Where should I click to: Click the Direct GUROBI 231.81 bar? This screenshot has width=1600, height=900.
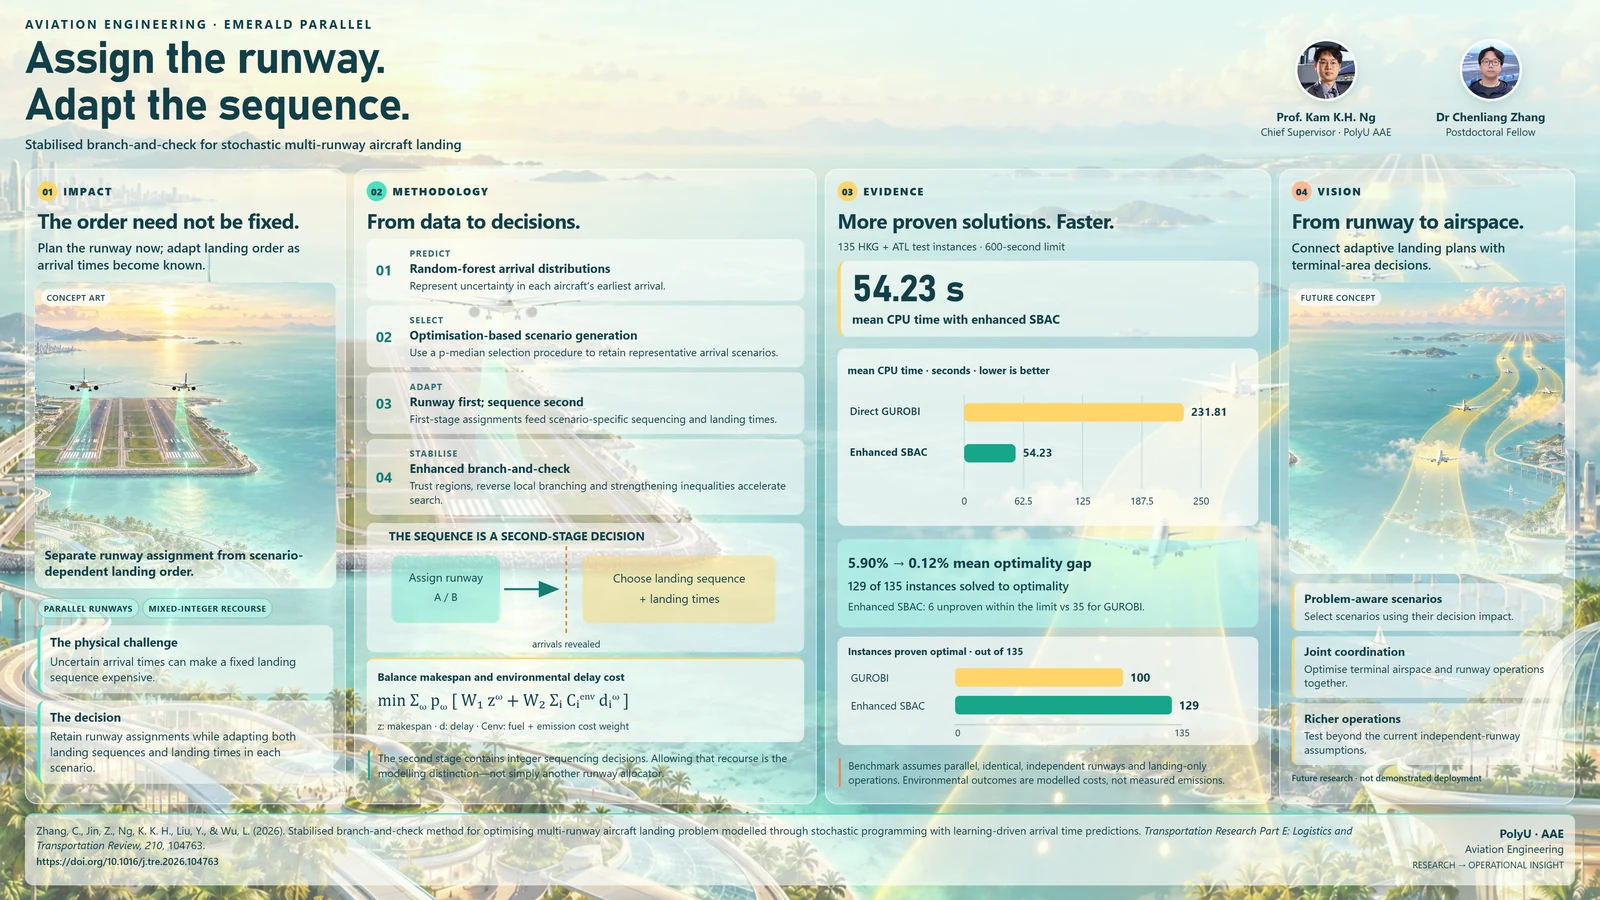point(1073,412)
